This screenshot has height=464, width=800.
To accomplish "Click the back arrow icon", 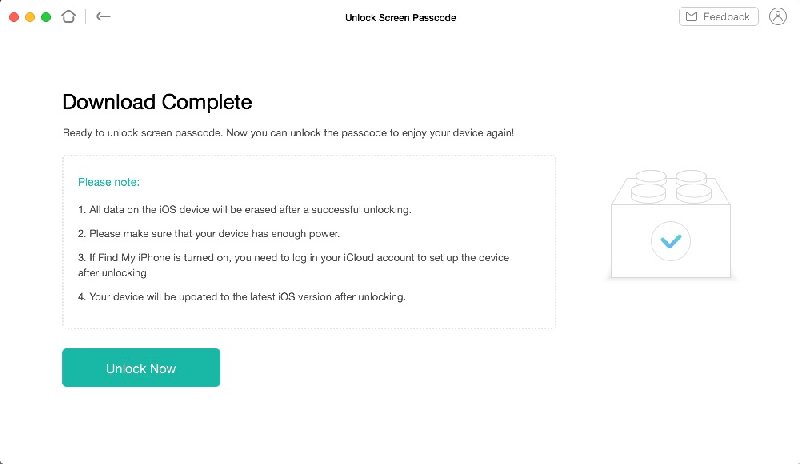I will click(103, 17).
